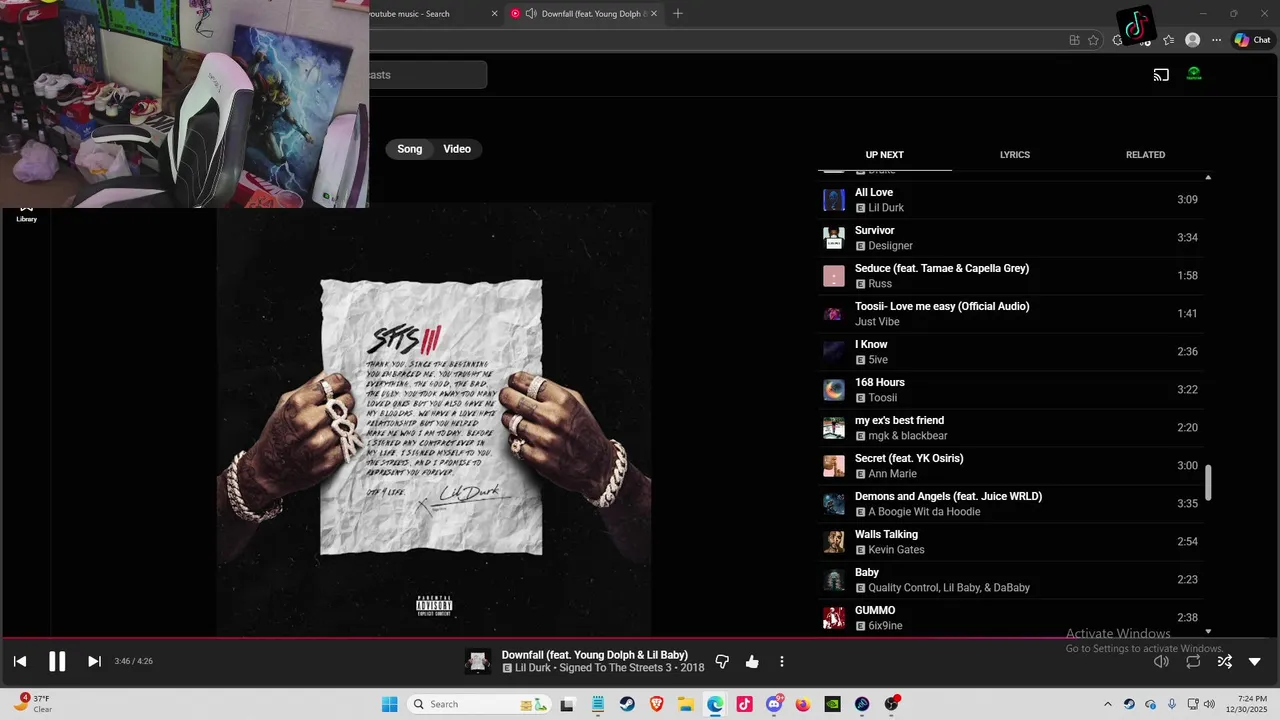
Task: Open a new browser tab
Action: [678, 14]
